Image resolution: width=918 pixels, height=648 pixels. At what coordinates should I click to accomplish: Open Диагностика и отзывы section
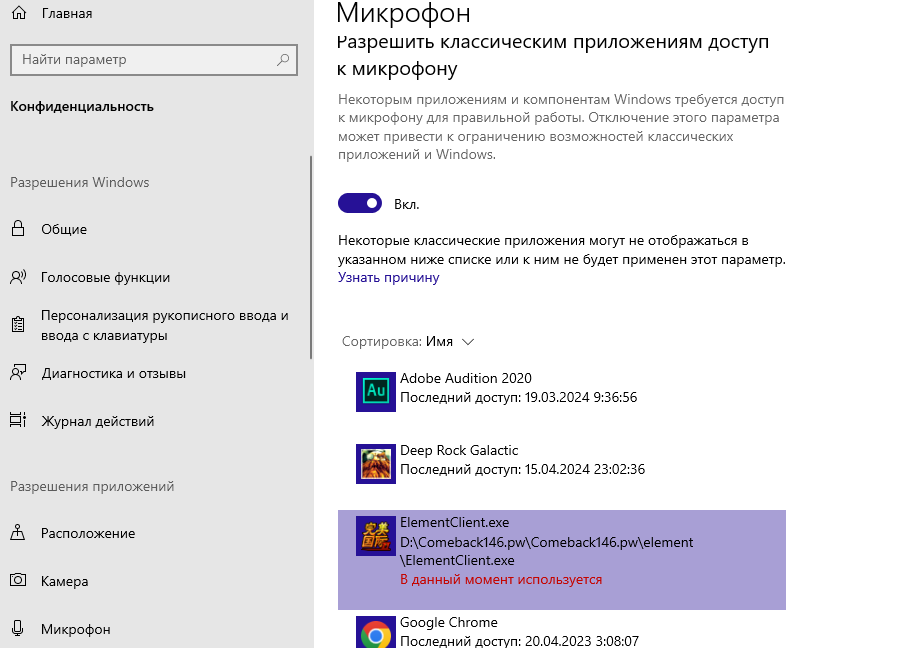click(113, 373)
